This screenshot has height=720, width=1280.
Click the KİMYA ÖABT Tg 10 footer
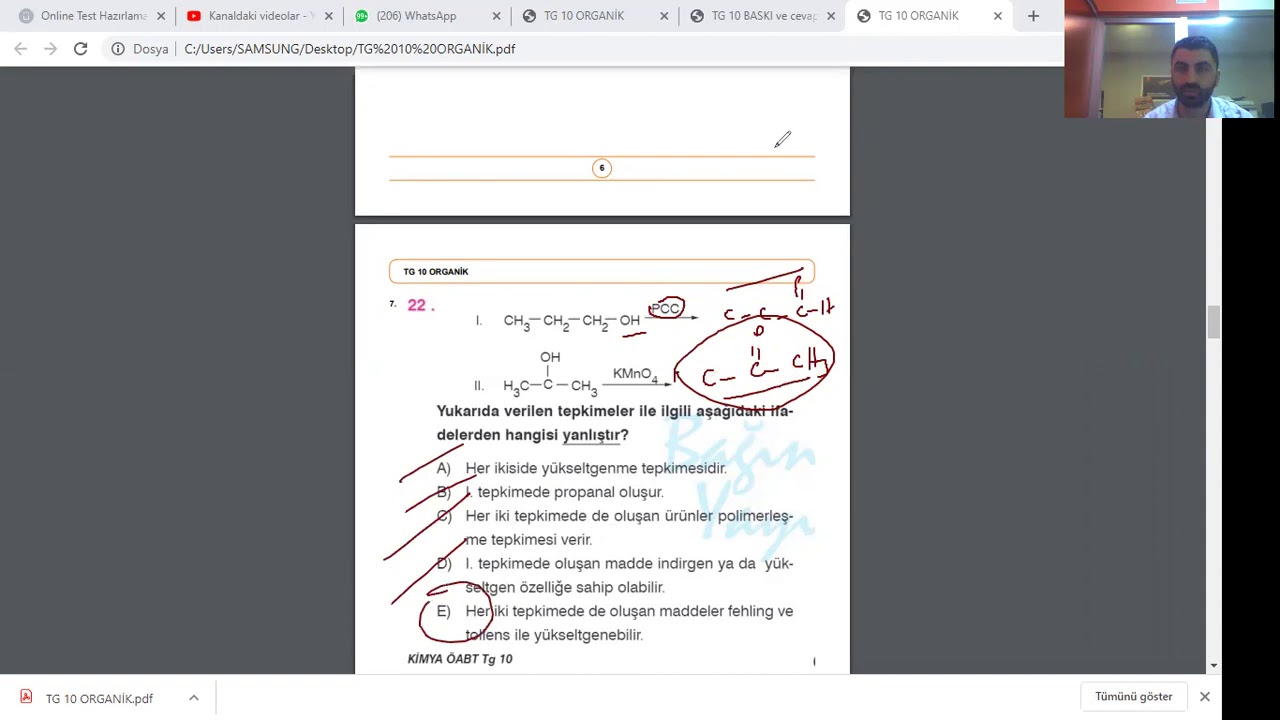pos(460,659)
